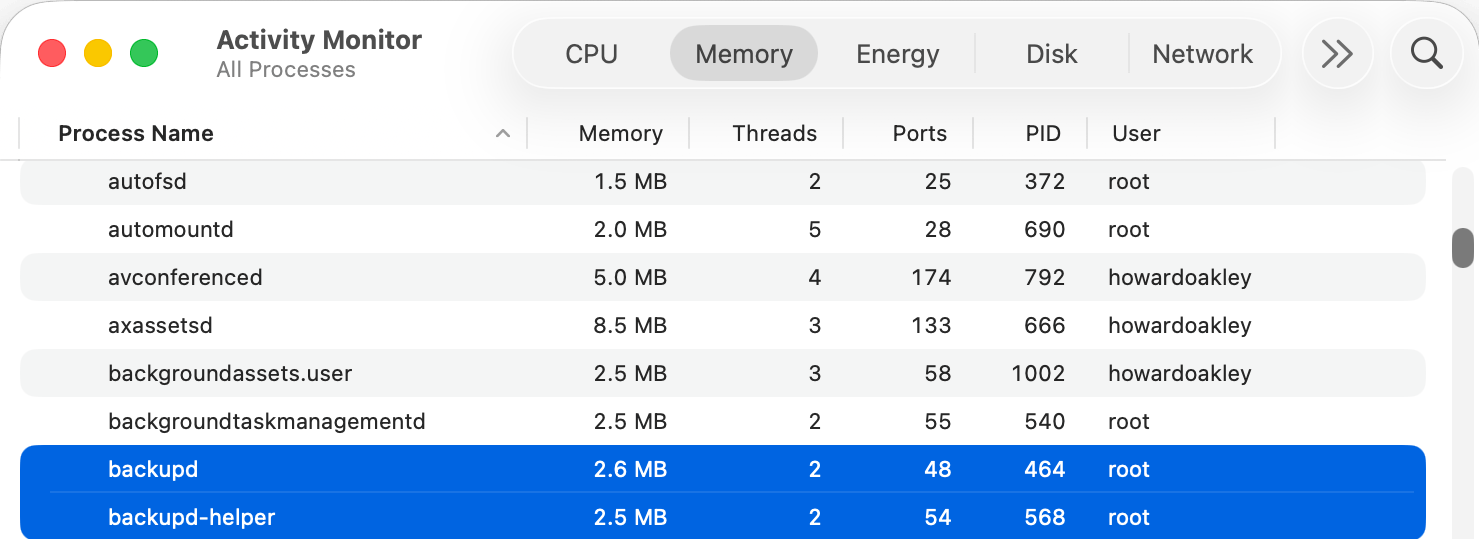Sort by the User column header

[x=1136, y=134]
